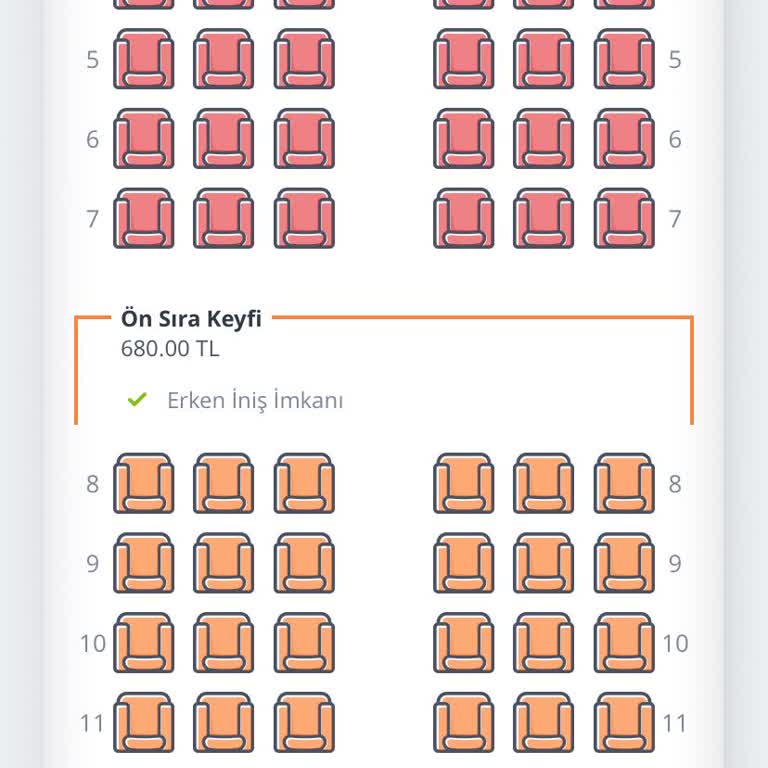
Task: Select the rightmost seat in row 6
Action: (x=624, y=139)
